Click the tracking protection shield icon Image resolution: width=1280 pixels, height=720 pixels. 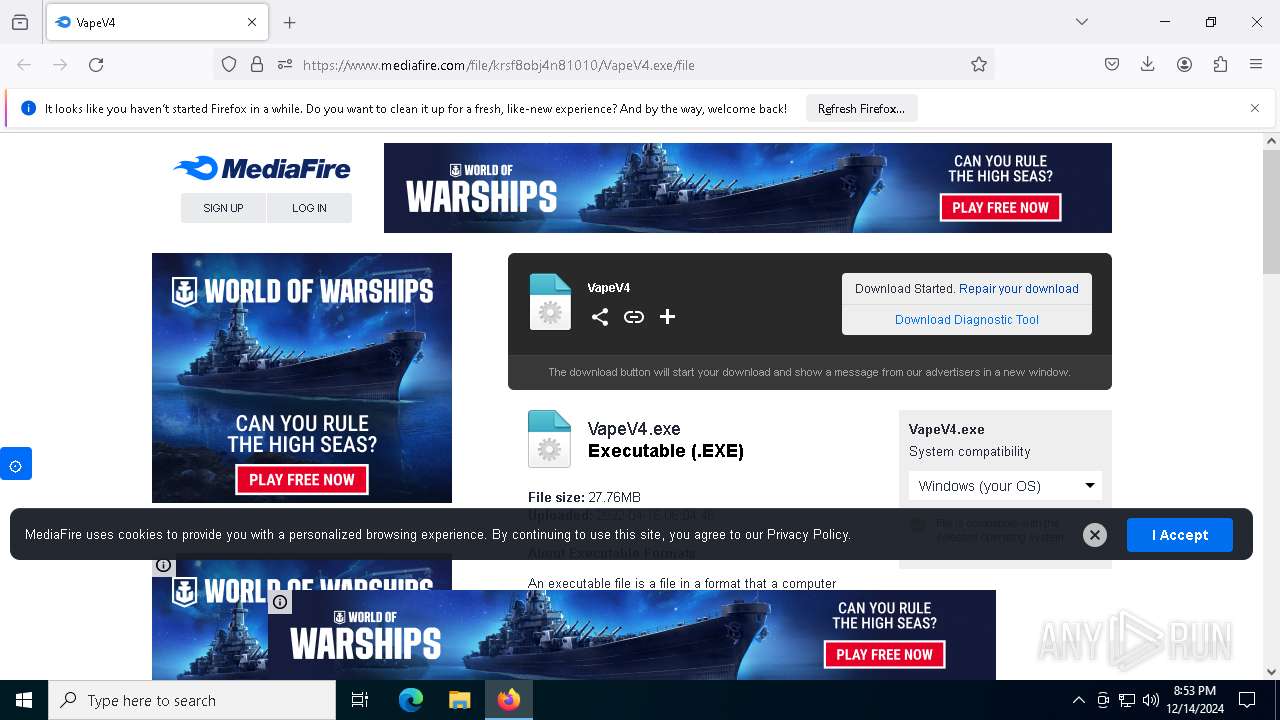pyautogui.click(x=229, y=64)
